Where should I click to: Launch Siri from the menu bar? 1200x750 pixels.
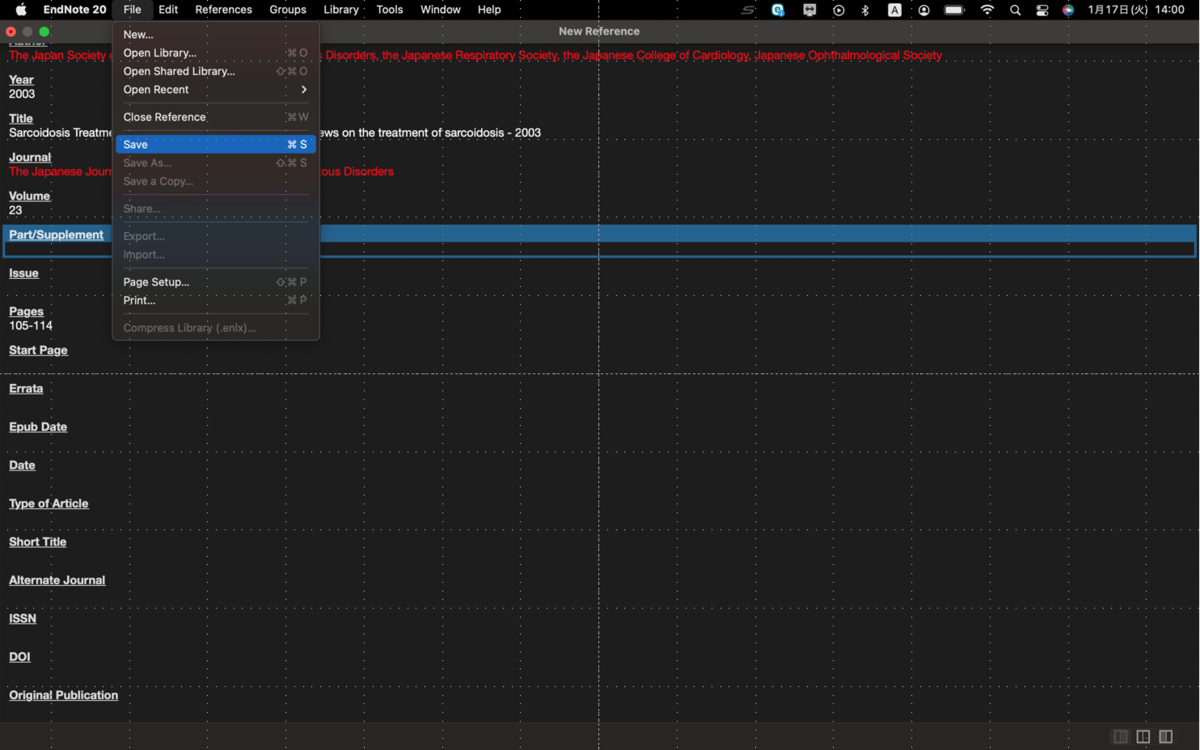1068,10
